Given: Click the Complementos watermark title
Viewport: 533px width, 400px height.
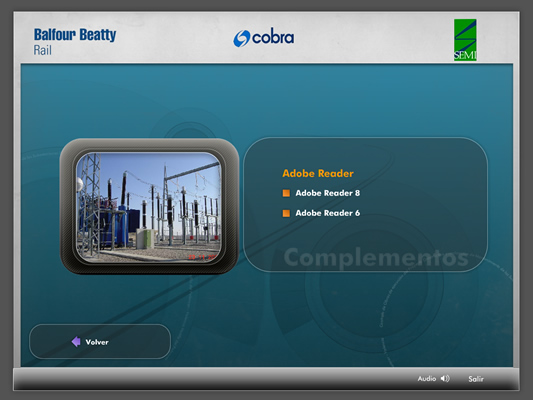Looking at the screenshot, I should click(376, 258).
